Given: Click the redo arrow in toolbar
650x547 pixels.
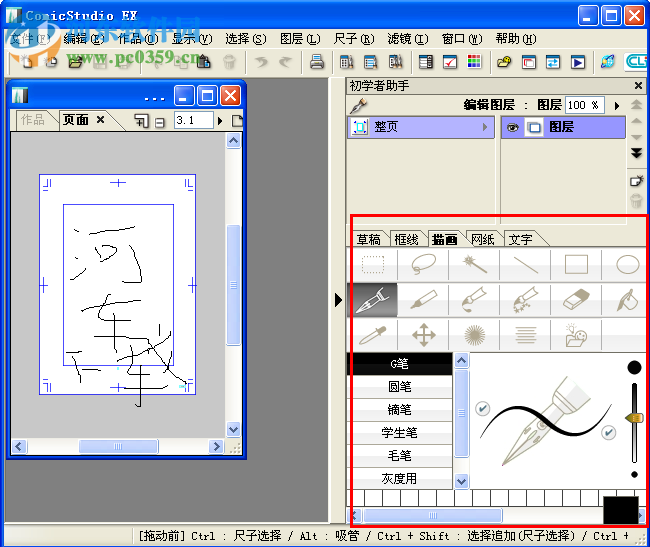Looking at the screenshot, I should click(x=285, y=62).
